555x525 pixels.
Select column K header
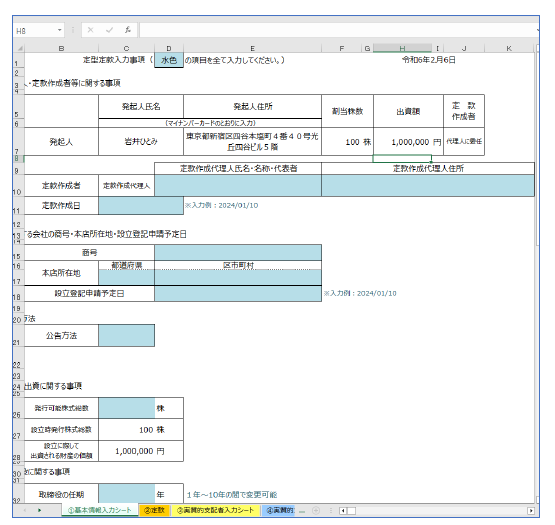click(509, 48)
